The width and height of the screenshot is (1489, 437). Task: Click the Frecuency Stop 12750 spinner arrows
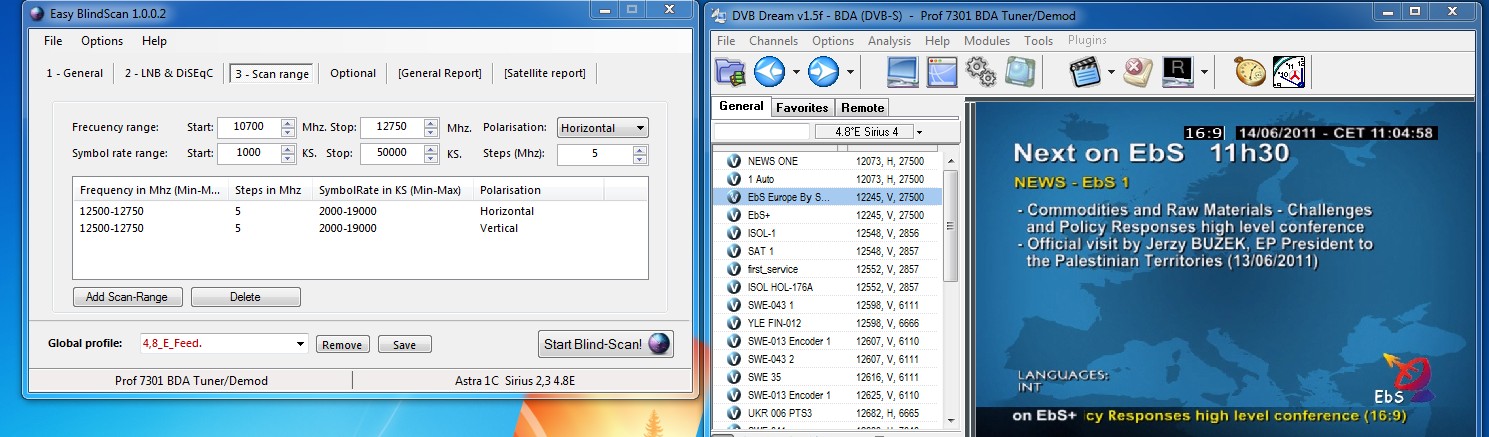point(431,128)
